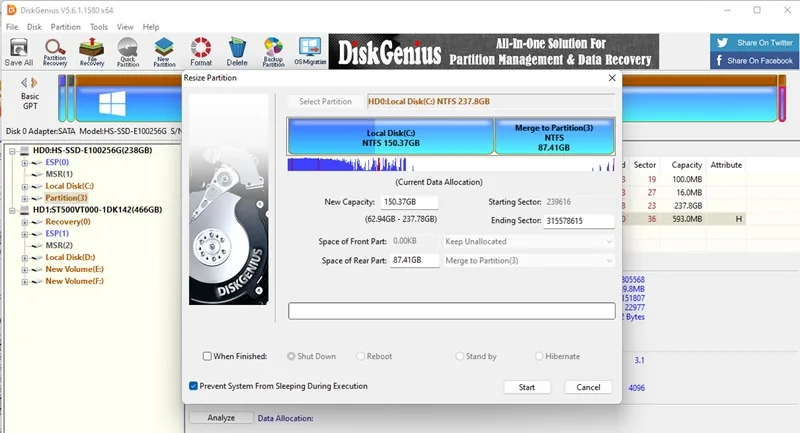
Task: Open the Partition menu
Action: click(x=65, y=27)
